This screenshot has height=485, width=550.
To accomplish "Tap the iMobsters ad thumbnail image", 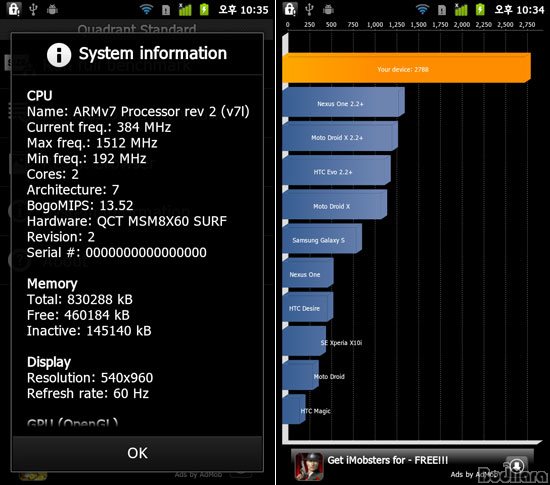I will click(309, 466).
